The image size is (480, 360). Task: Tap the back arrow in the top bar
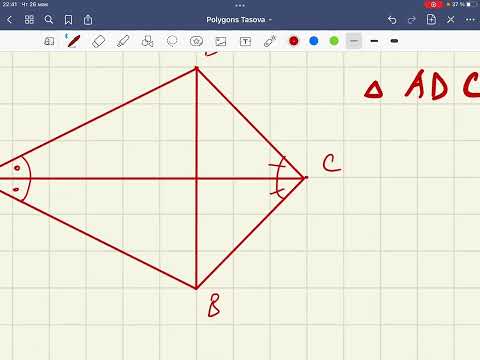(9, 20)
